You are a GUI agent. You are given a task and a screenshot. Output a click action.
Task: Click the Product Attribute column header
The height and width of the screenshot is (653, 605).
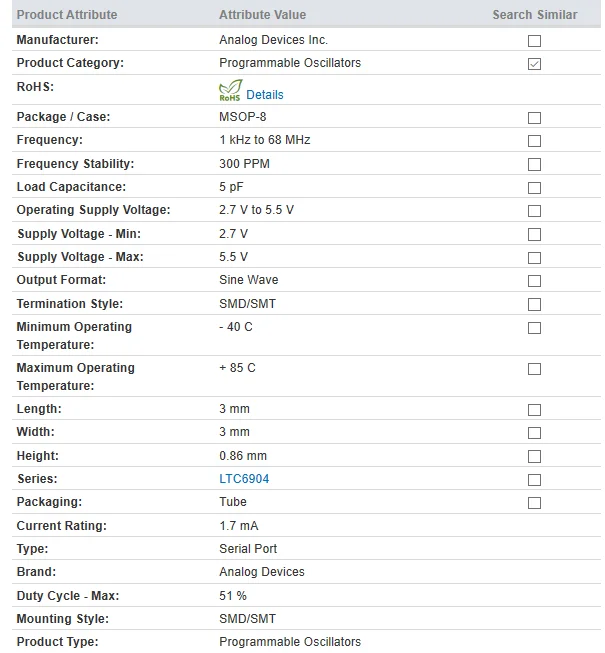coord(67,15)
